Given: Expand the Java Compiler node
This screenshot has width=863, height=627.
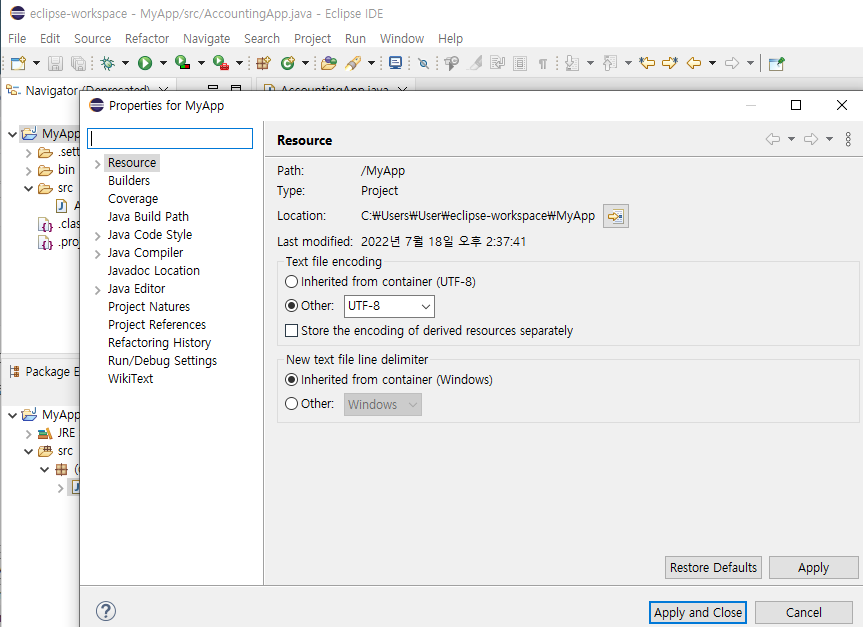Looking at the screenshot, I should [x=97, y=254].
